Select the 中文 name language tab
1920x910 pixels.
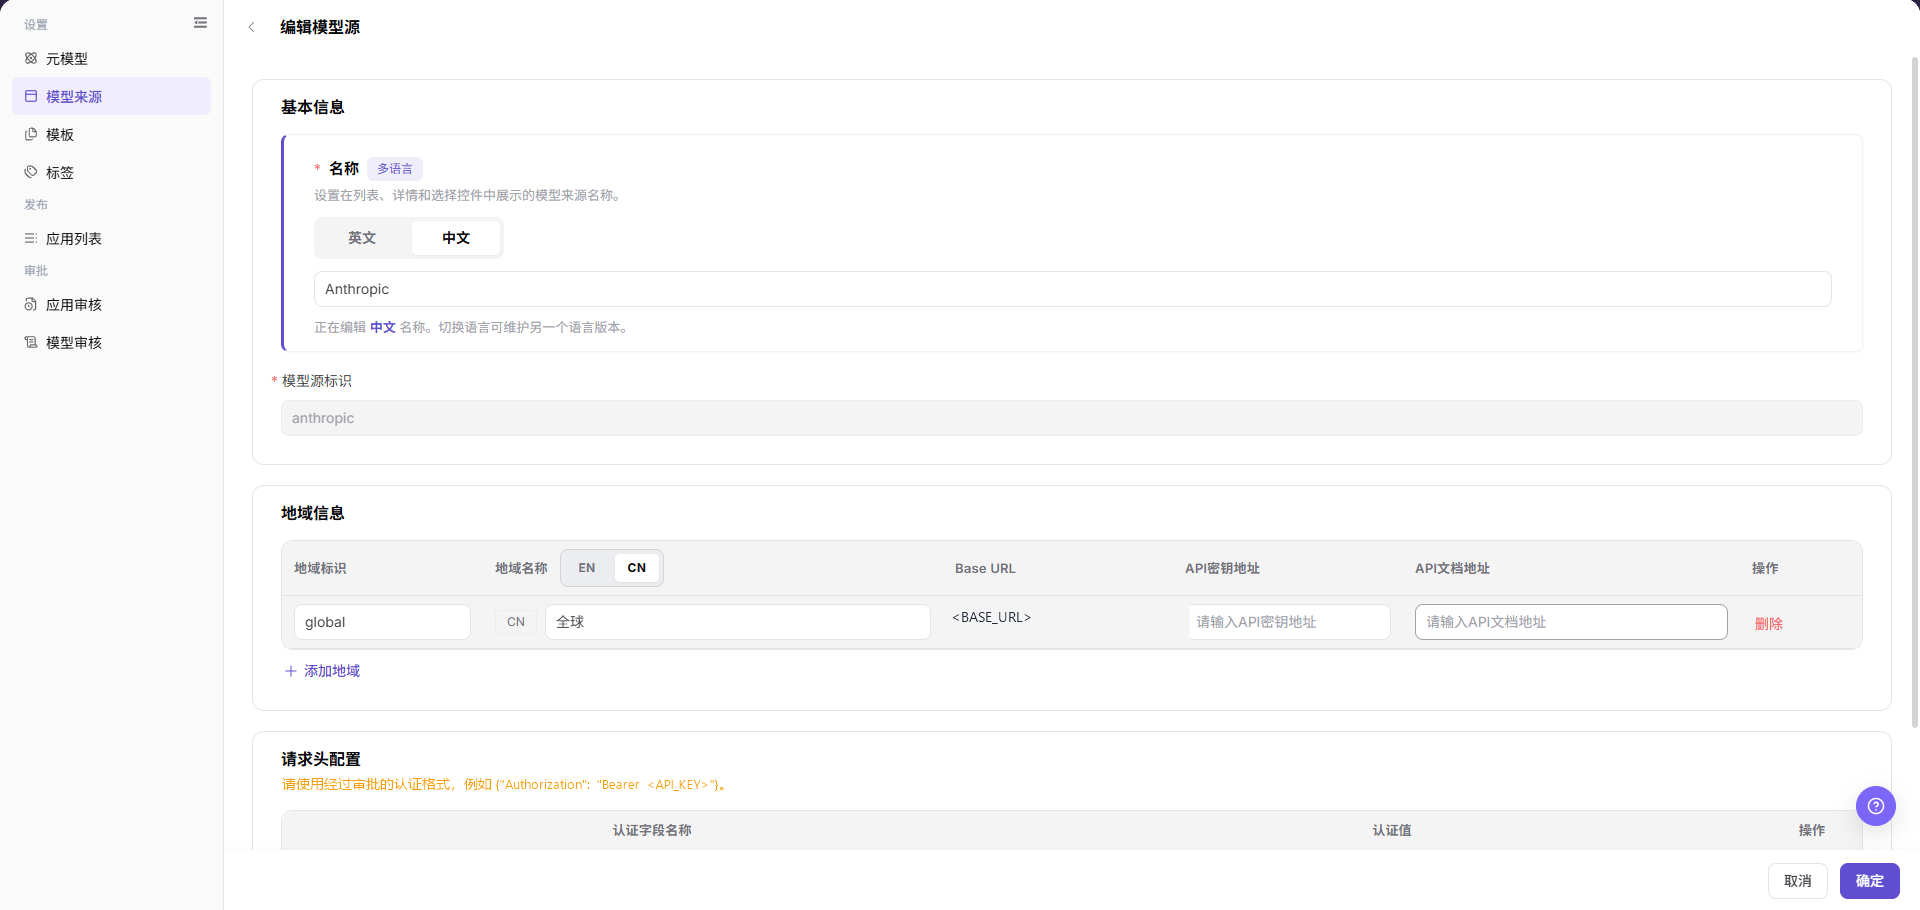tap(456, 238)
